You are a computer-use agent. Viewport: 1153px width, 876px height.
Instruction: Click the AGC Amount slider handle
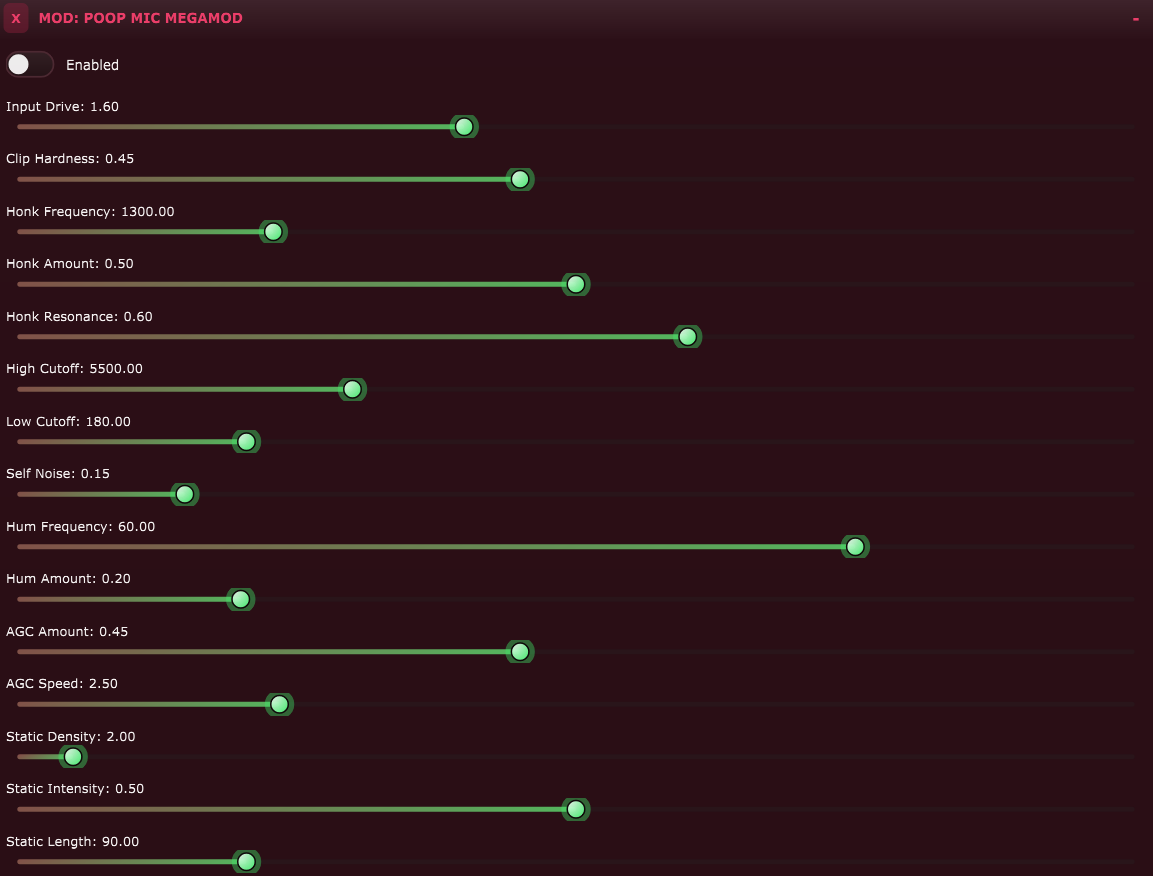tap(520, 652)
